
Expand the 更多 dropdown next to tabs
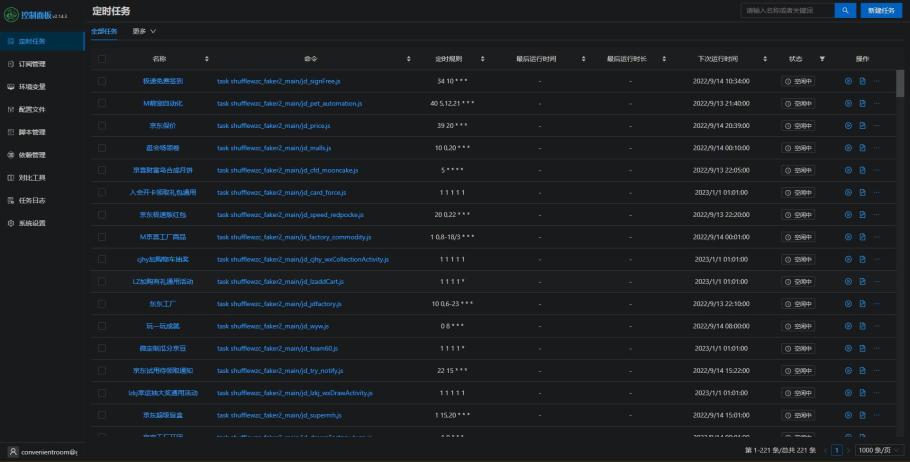click(145, 31)
